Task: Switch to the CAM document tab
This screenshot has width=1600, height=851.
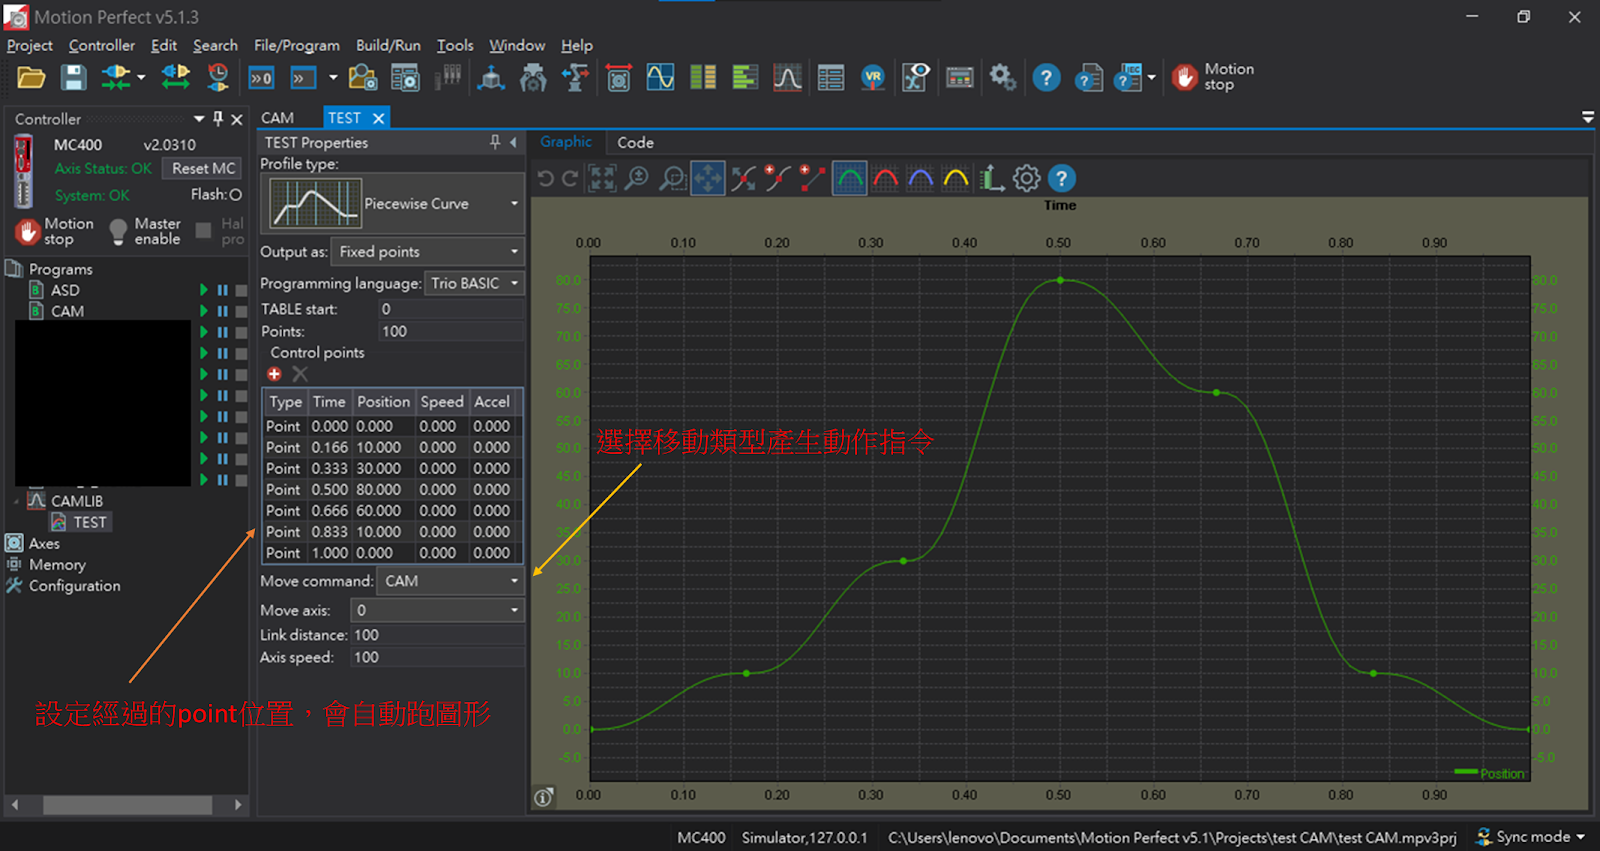Action: [x=278, y=118]
